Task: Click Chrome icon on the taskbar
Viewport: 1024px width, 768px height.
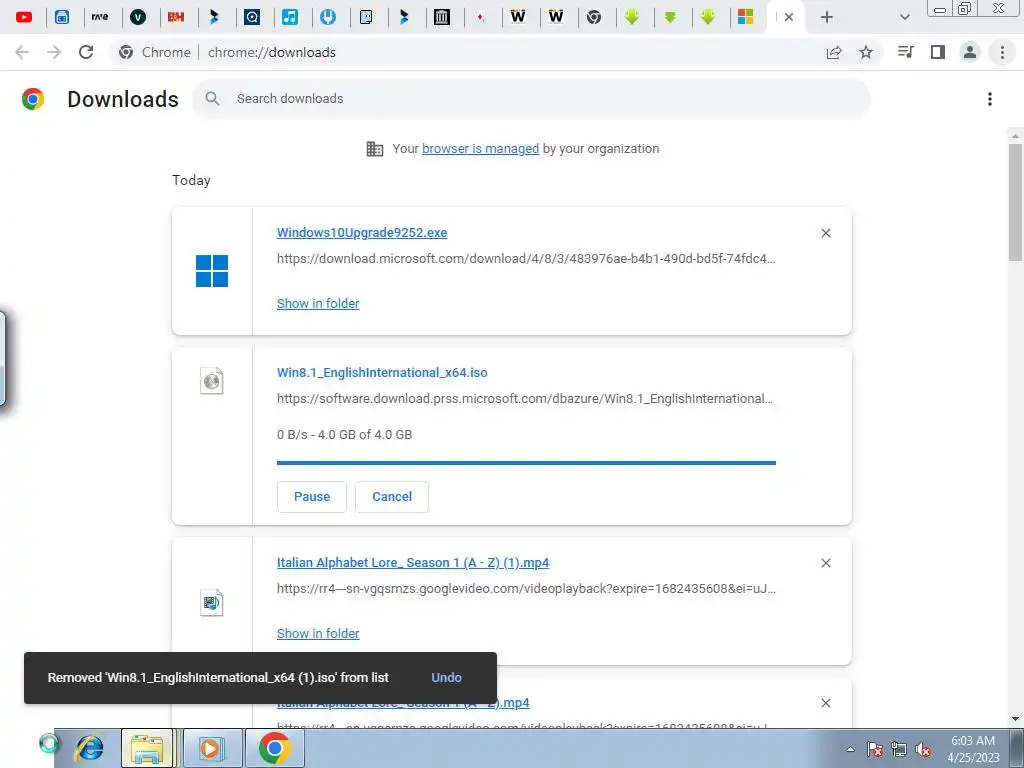Action: click(x=274, y=748)
